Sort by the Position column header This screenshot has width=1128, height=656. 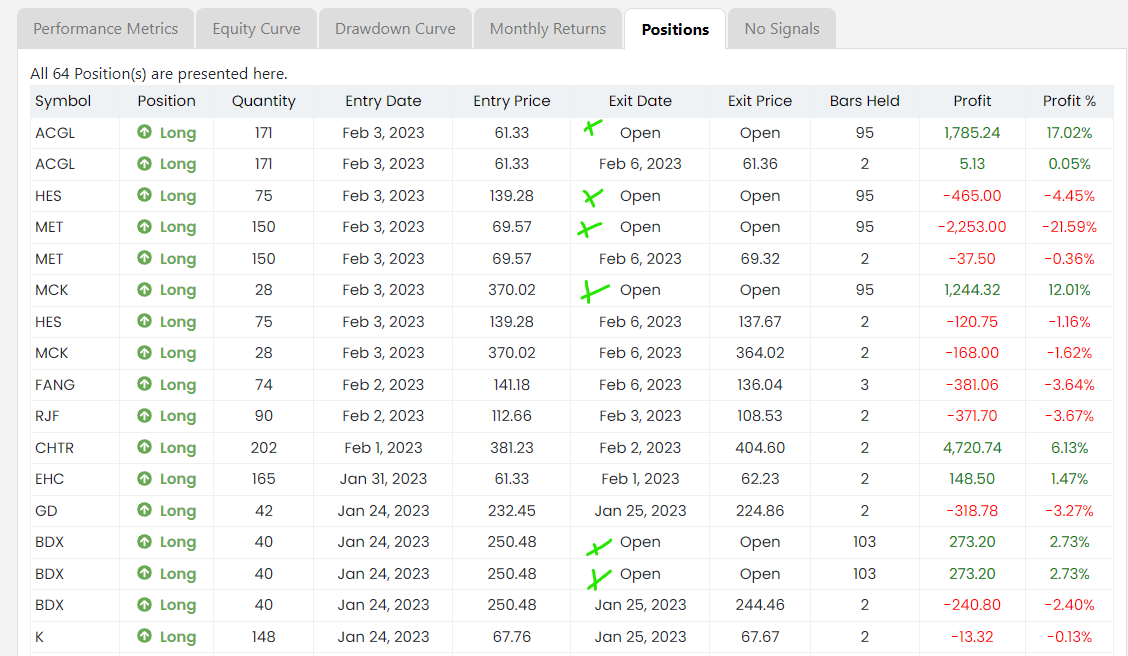tap(166, 101)
